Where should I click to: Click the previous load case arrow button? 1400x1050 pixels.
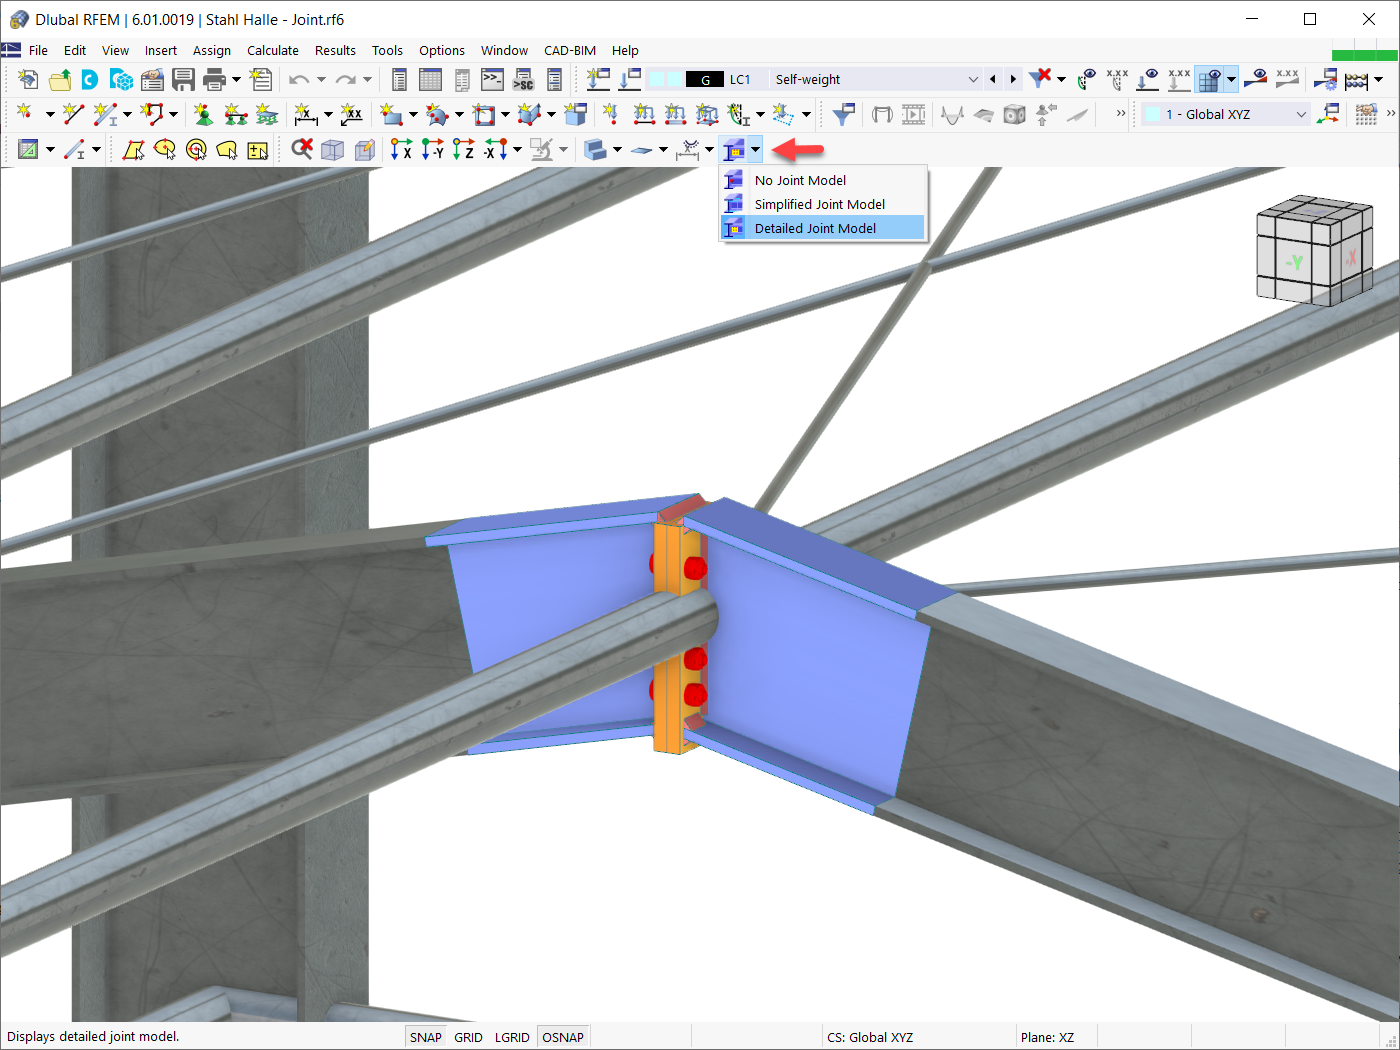pyautogui.click(x=993, y=79)
